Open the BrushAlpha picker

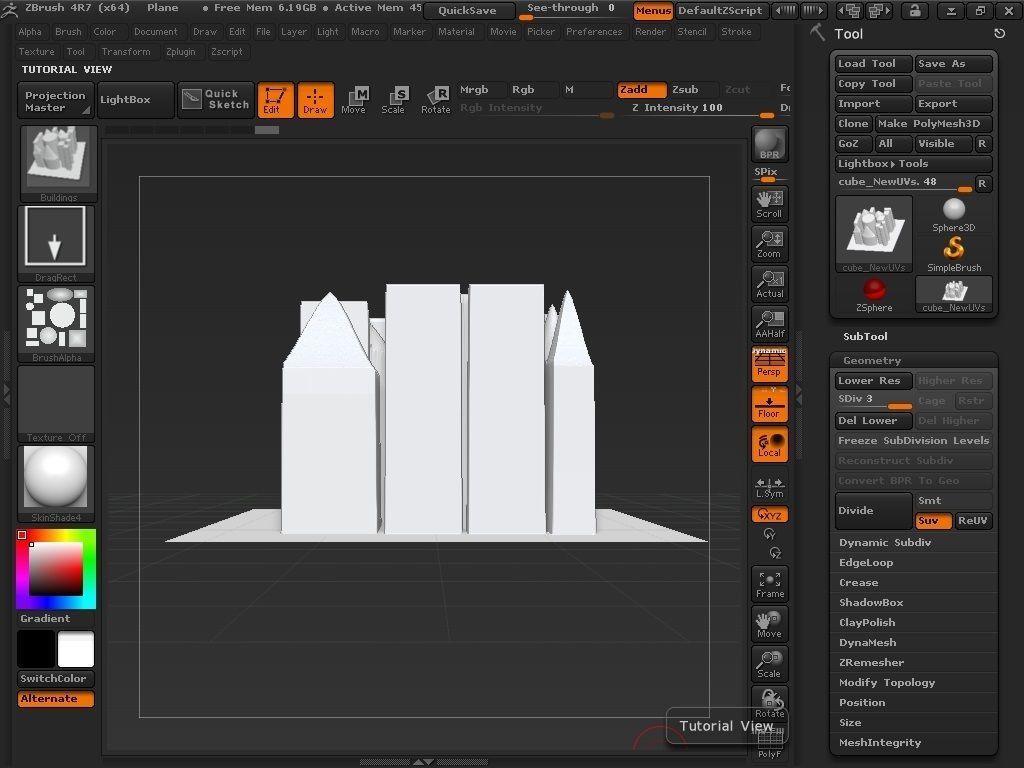point(56,324)
